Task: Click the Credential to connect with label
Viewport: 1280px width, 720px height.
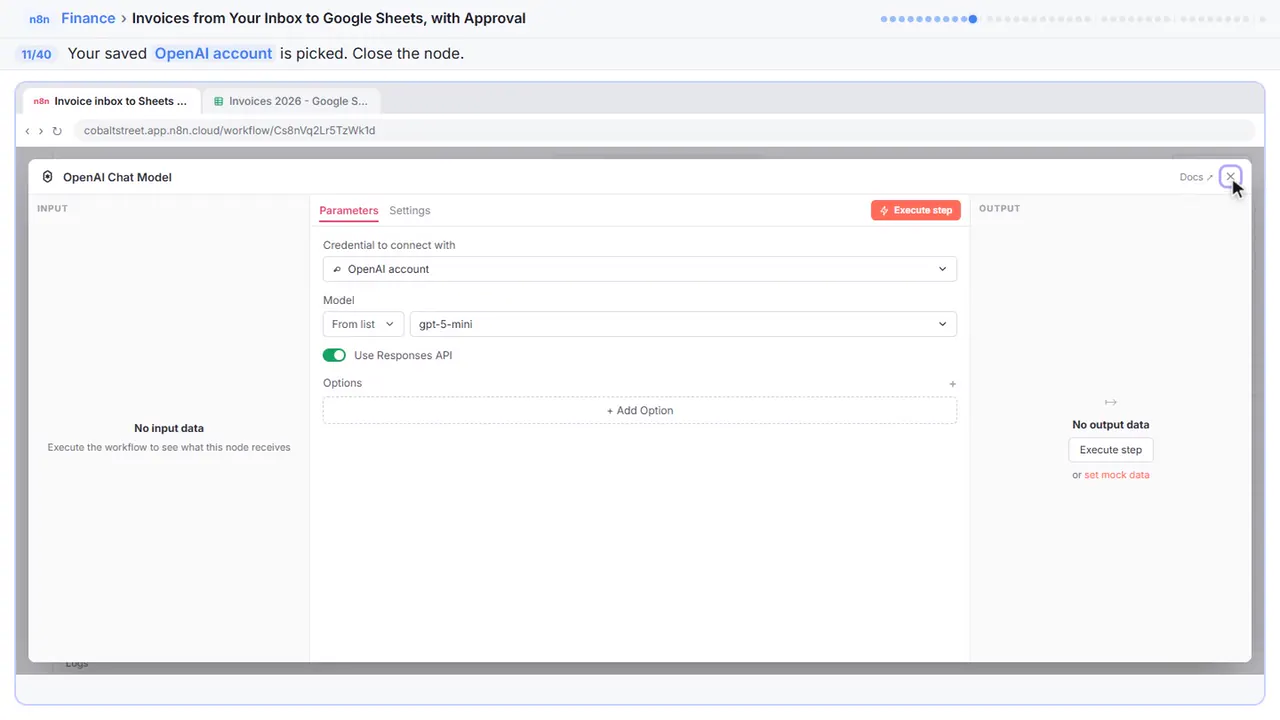Action: click(x=389, y=245)
